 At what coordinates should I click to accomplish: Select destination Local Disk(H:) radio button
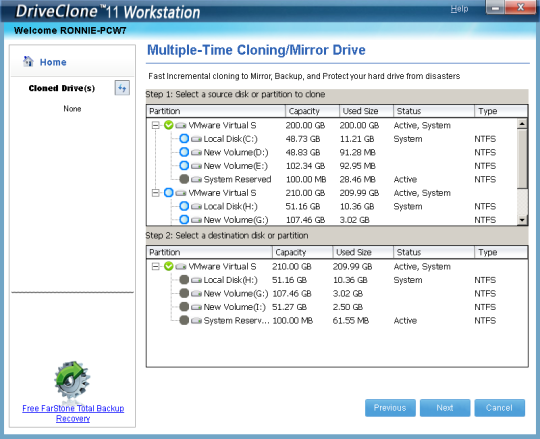(x=184, y=280)
